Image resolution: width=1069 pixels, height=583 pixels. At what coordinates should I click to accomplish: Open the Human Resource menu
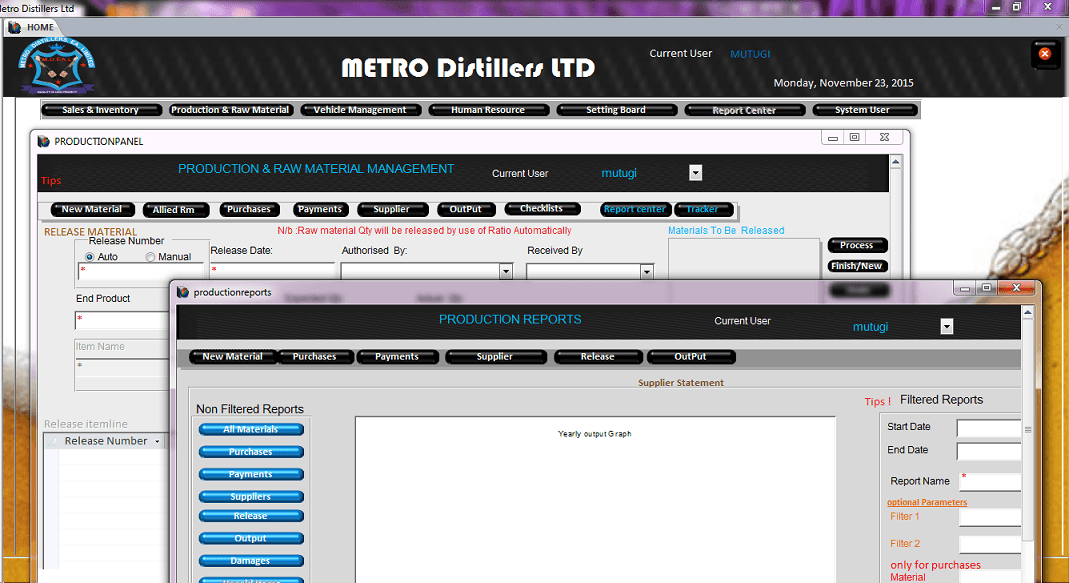click(x=488, y=110)
